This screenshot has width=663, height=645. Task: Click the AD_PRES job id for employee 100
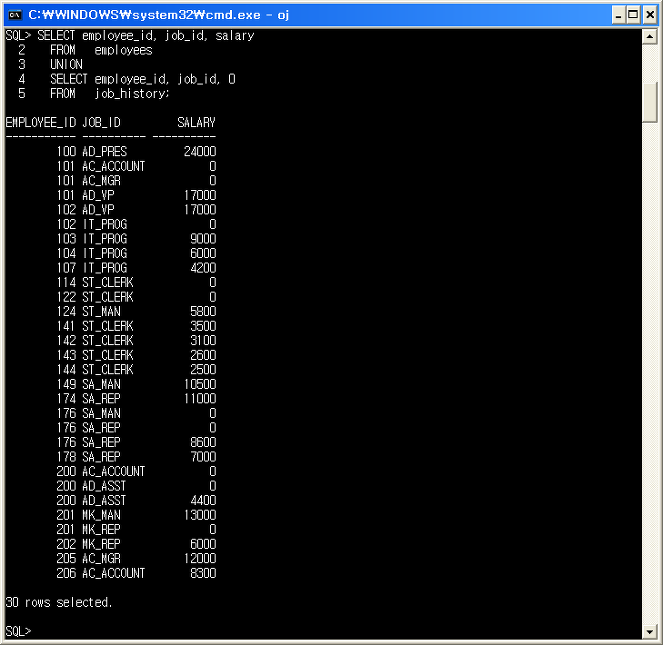click(x=104, y=151)
